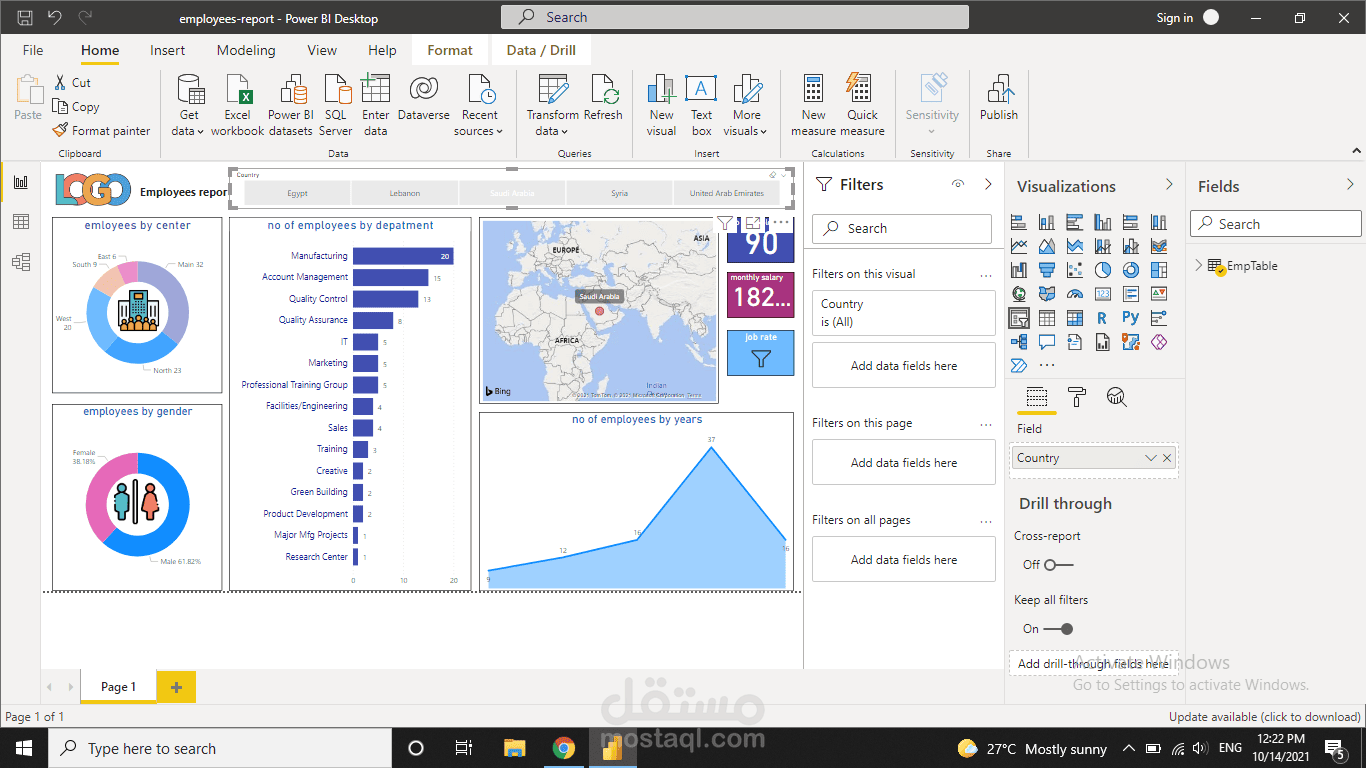The width and height of the screenshot is (1366, 768).
Task: Create a New measure
Action: [x=814, y=105]
